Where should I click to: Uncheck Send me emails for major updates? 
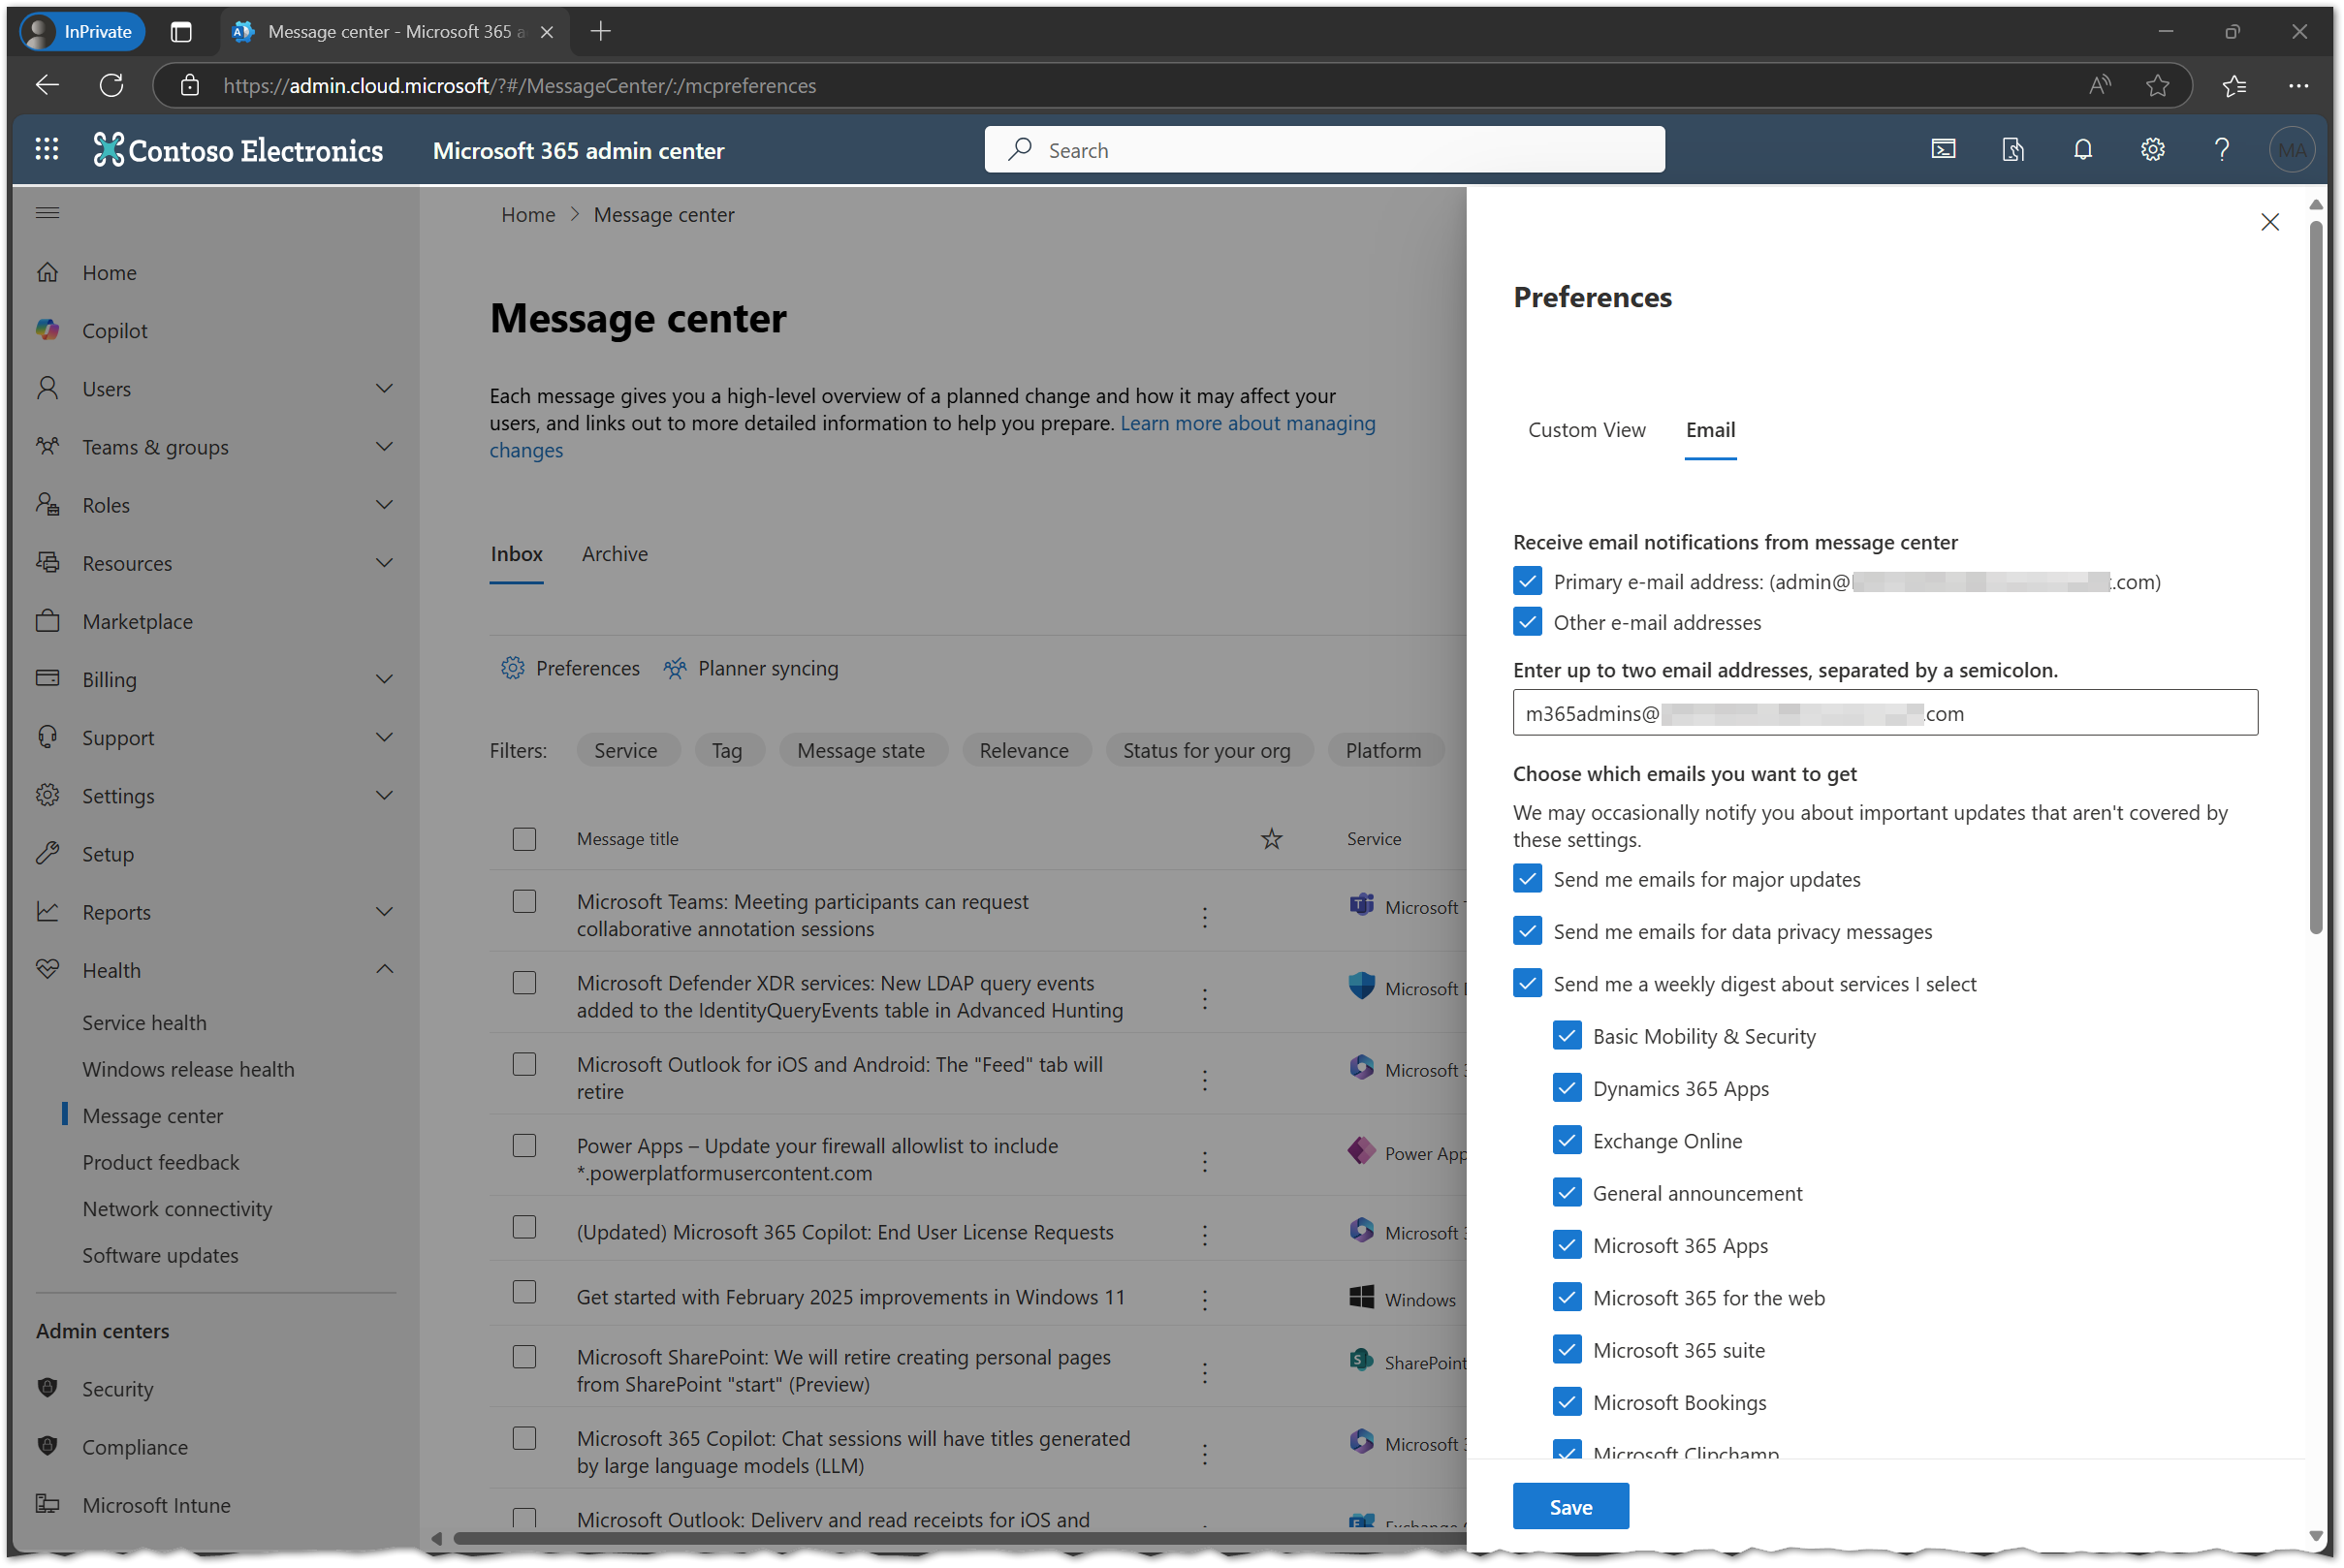(1526, 879)
